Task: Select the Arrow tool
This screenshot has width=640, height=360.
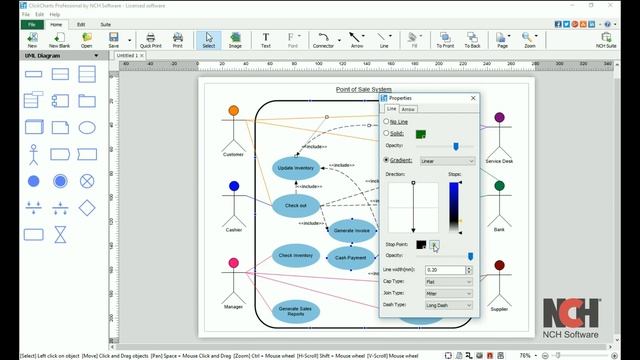Action: pyautogui.click(x=356, y=40)
